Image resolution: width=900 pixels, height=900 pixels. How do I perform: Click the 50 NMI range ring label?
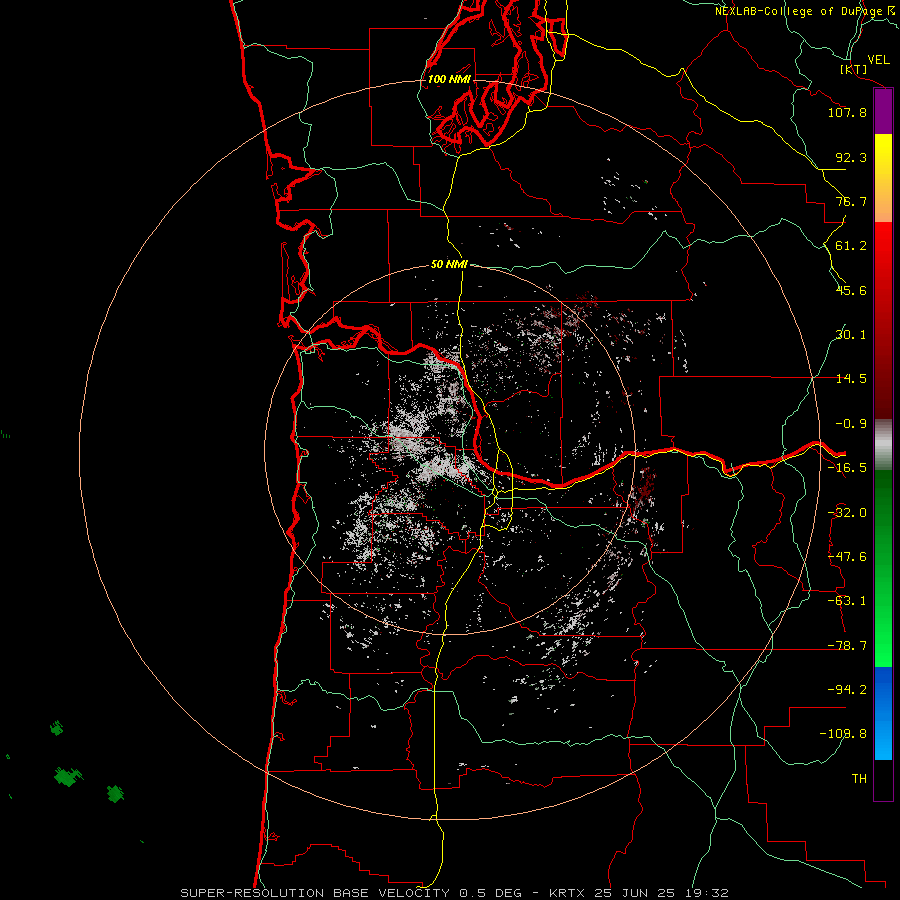449,264
